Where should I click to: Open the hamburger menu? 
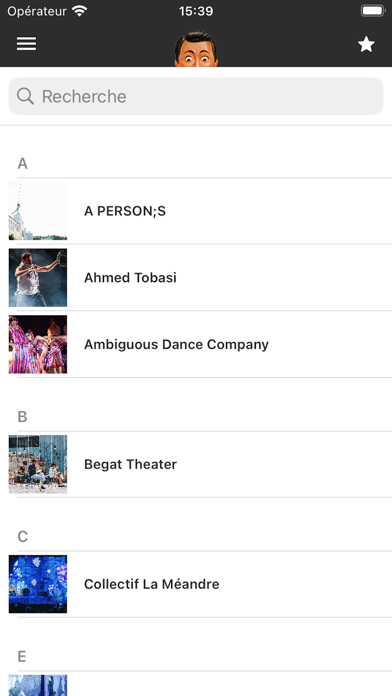tap(27, 44)
